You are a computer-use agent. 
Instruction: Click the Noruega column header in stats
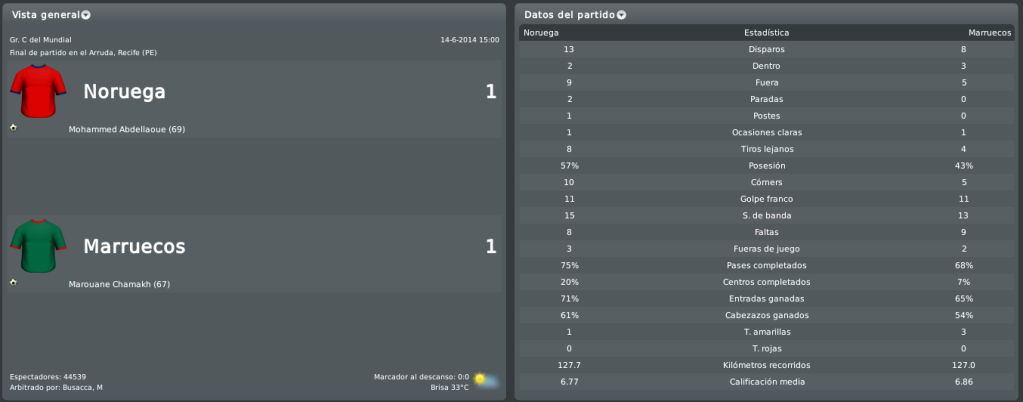(x=541, y=33)
